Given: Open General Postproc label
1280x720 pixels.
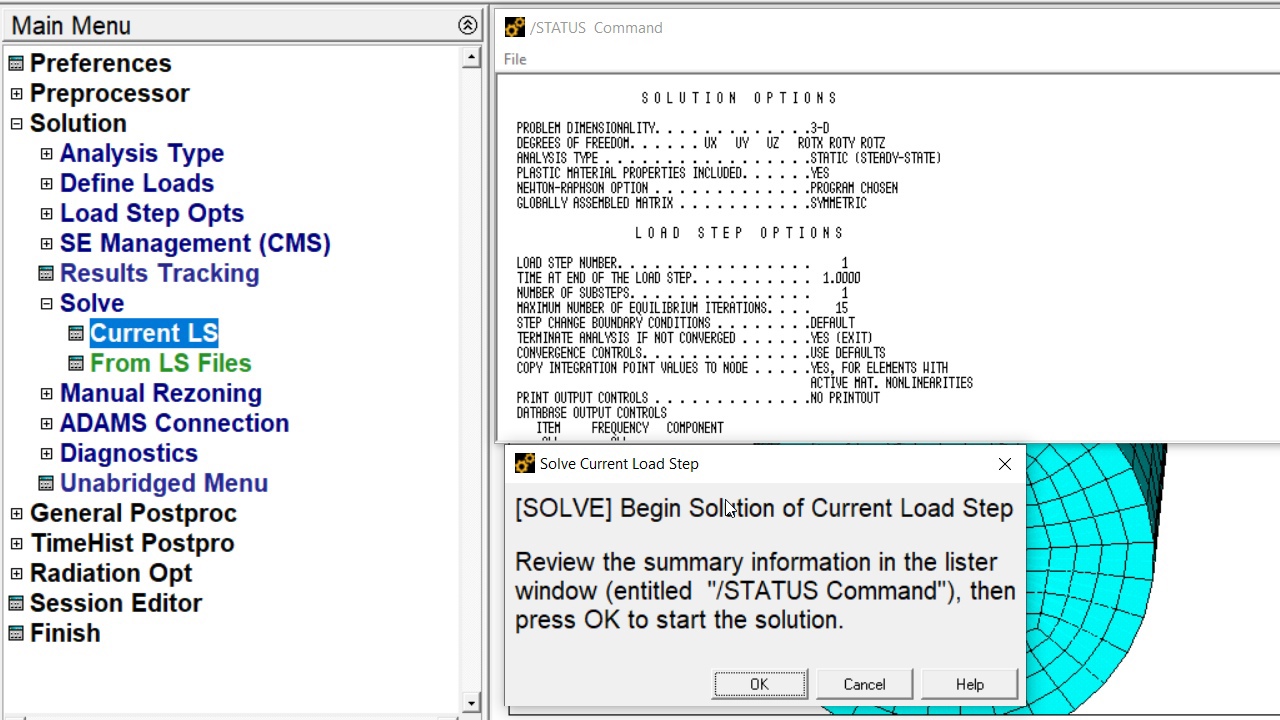Looking at the screenshot, I should (133, 513).
